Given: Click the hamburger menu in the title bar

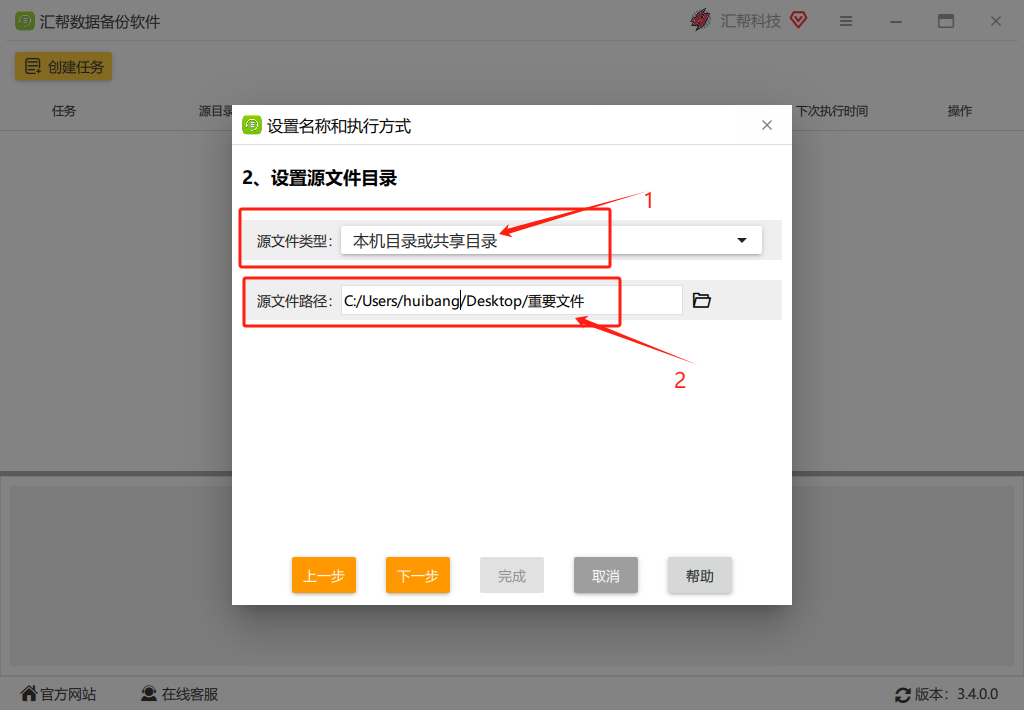Looking at the screenshot, I should click(x=845, y=20).
